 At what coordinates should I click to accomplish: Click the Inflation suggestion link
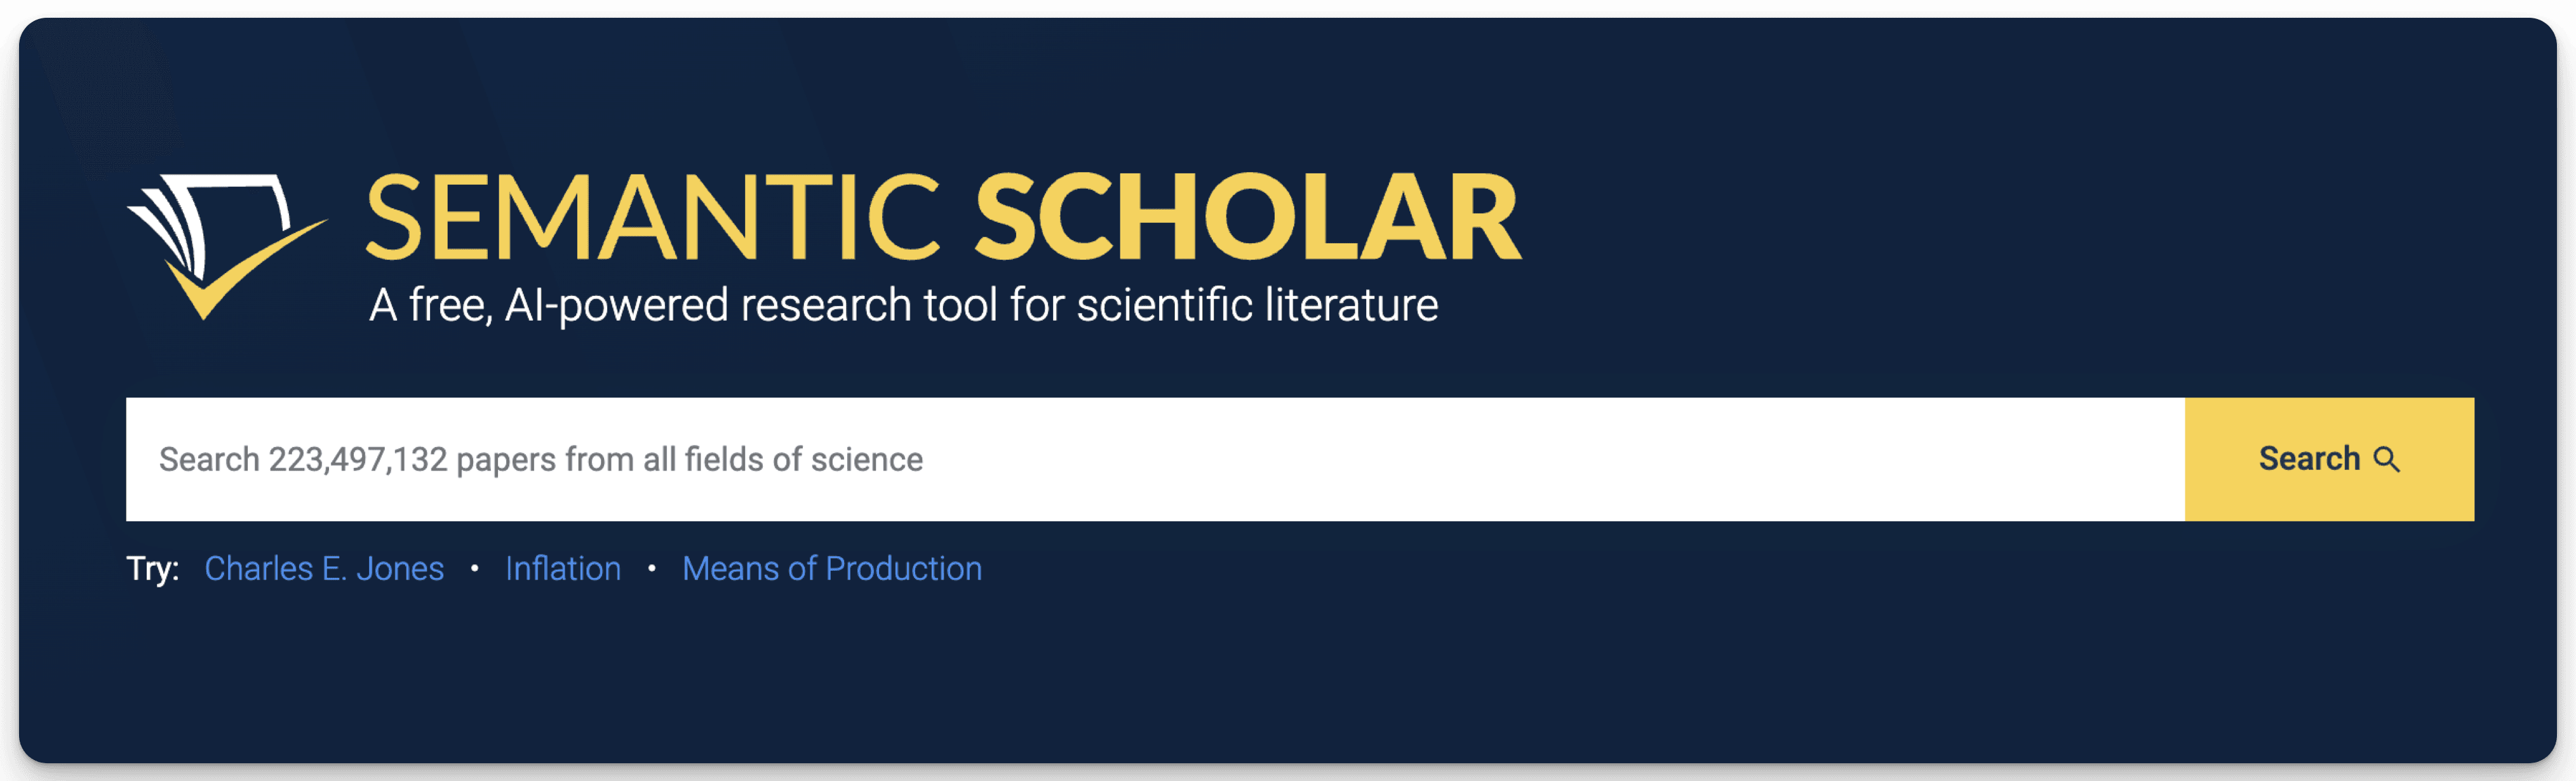pos(563,568)
